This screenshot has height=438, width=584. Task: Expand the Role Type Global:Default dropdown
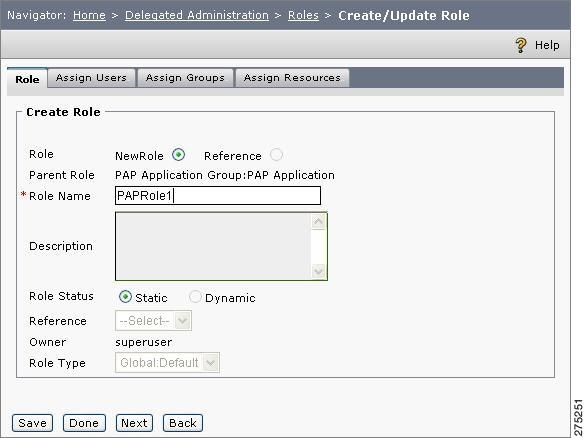167,362
